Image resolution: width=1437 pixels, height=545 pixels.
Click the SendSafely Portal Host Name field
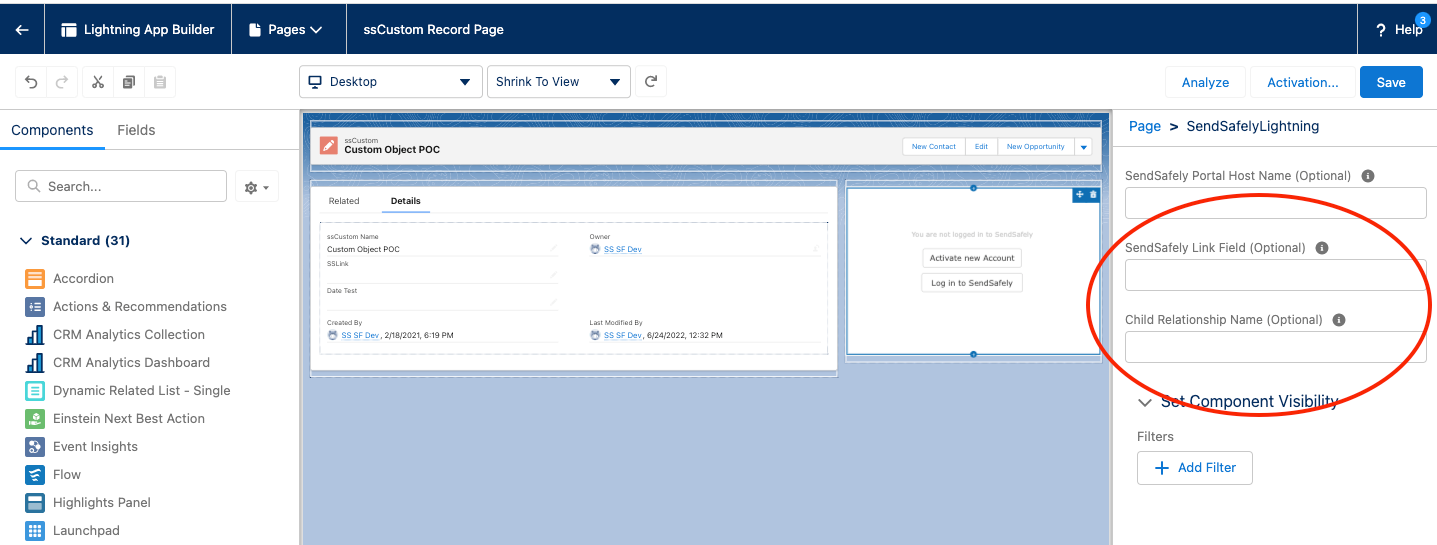(x=1275, y=203)
